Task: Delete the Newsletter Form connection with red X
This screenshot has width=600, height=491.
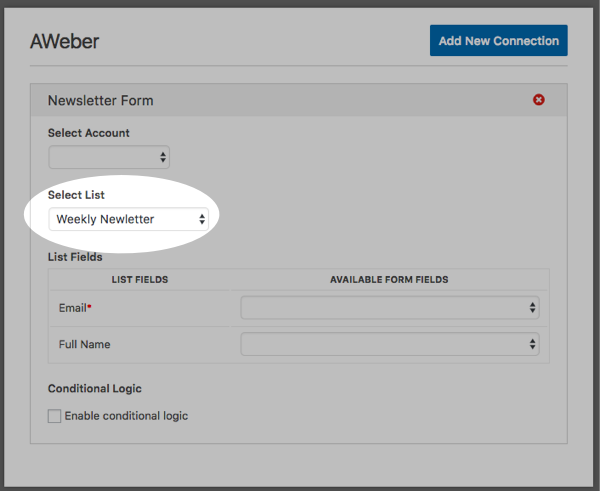Action: pos(539,100)
